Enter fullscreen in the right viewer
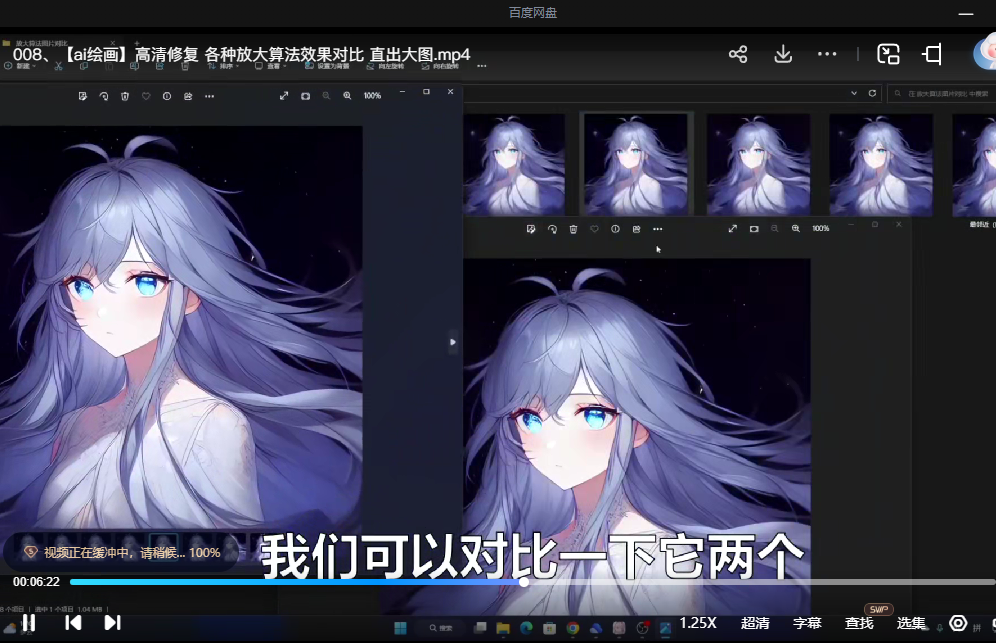 [732, 228]
